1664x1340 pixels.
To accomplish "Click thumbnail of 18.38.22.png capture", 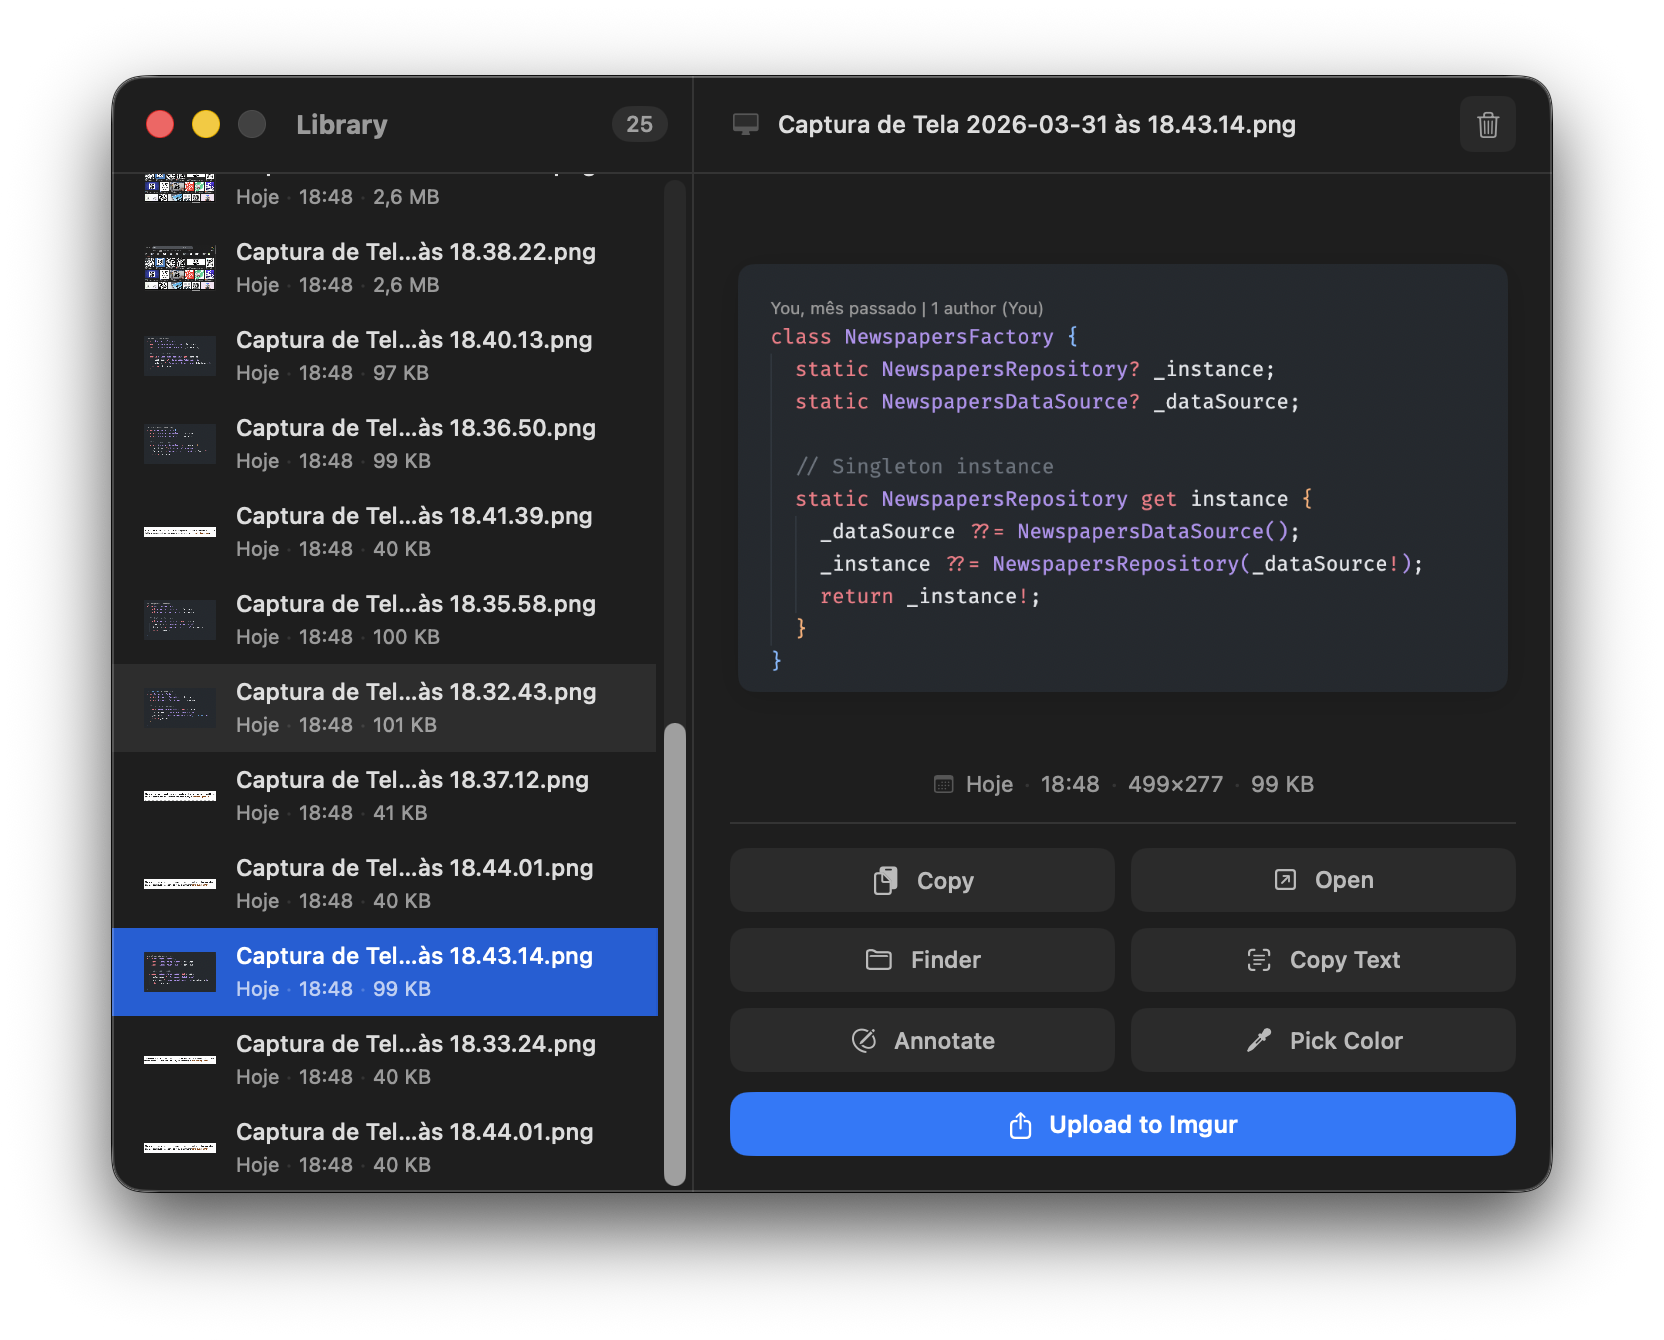I will pos(180,268).
